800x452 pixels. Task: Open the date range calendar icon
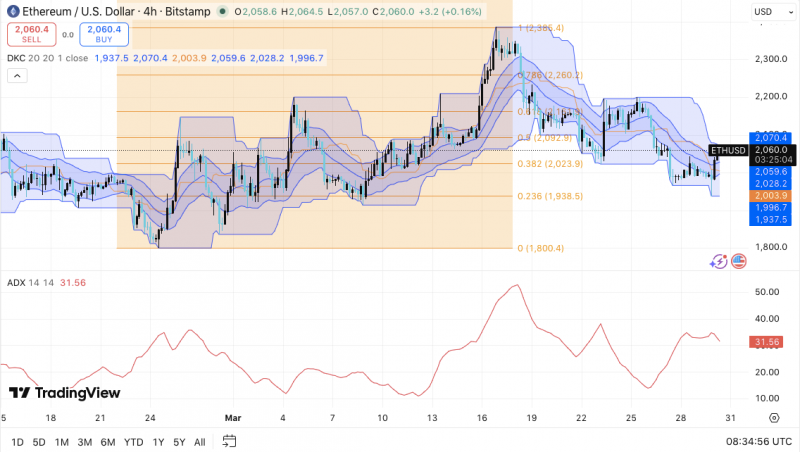coord(230,441)
